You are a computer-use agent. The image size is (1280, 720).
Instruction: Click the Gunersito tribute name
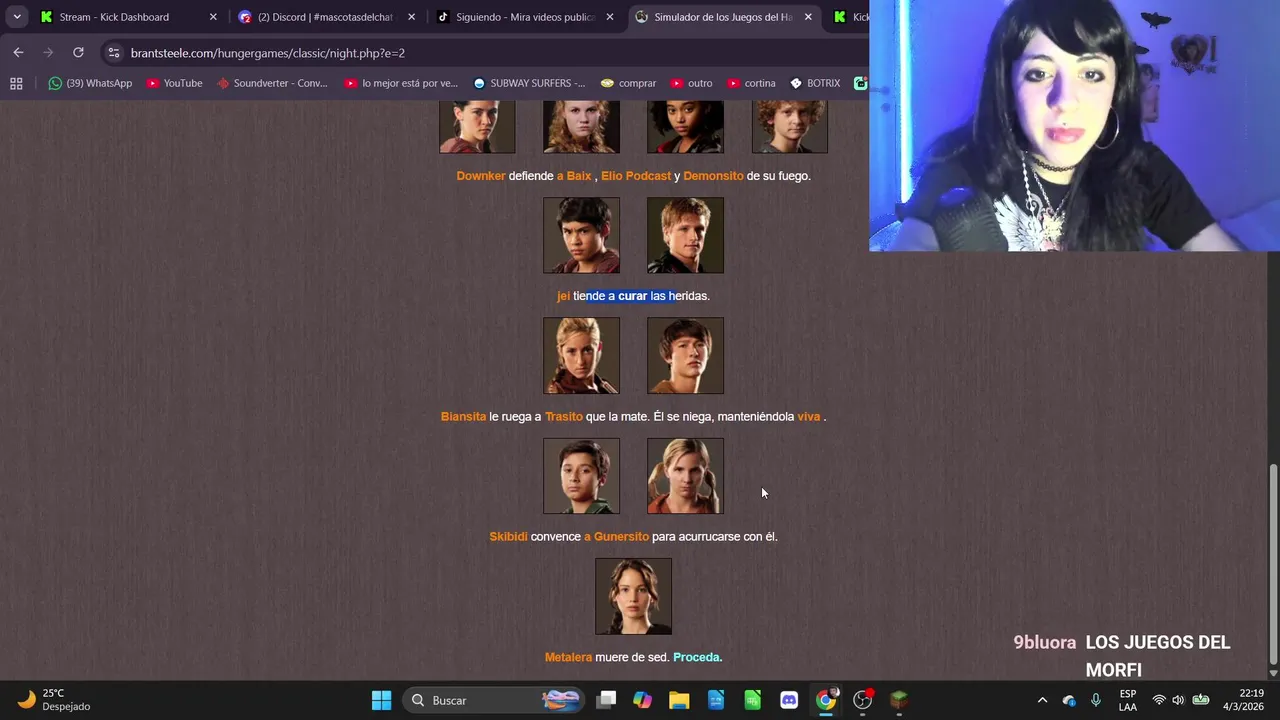coord(621,537)
